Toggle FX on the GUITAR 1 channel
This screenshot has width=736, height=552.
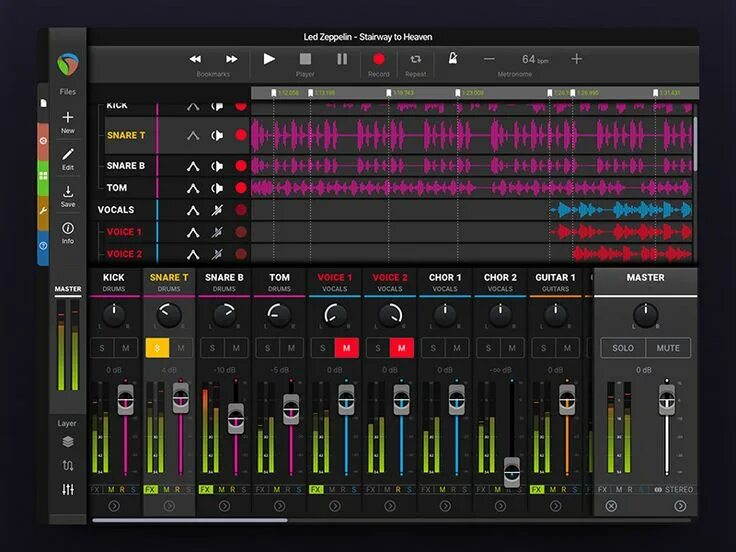[537, 490]
